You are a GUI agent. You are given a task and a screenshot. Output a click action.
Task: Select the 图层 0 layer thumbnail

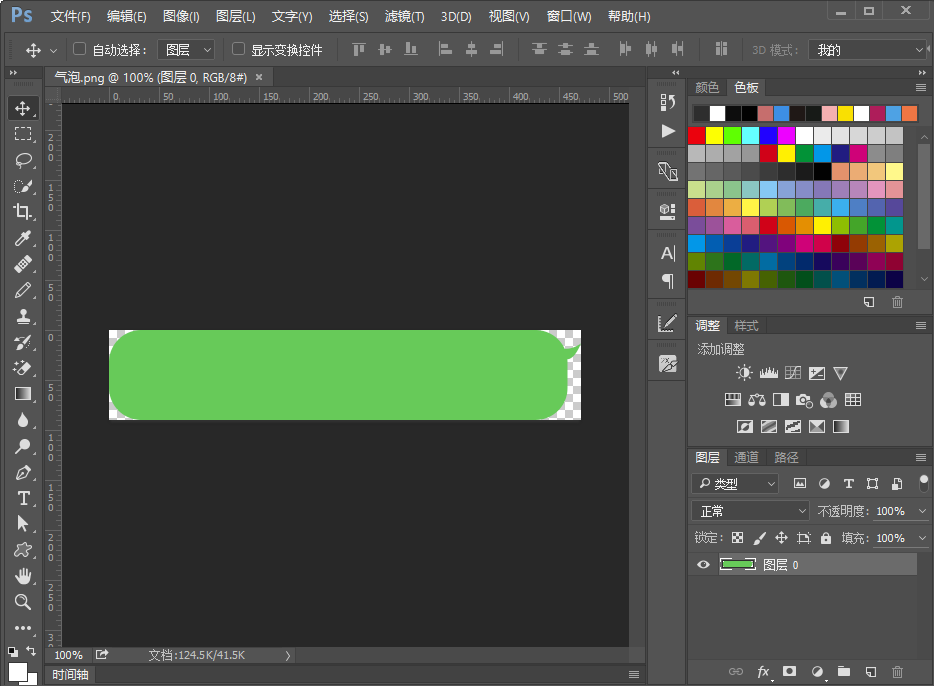737,565
